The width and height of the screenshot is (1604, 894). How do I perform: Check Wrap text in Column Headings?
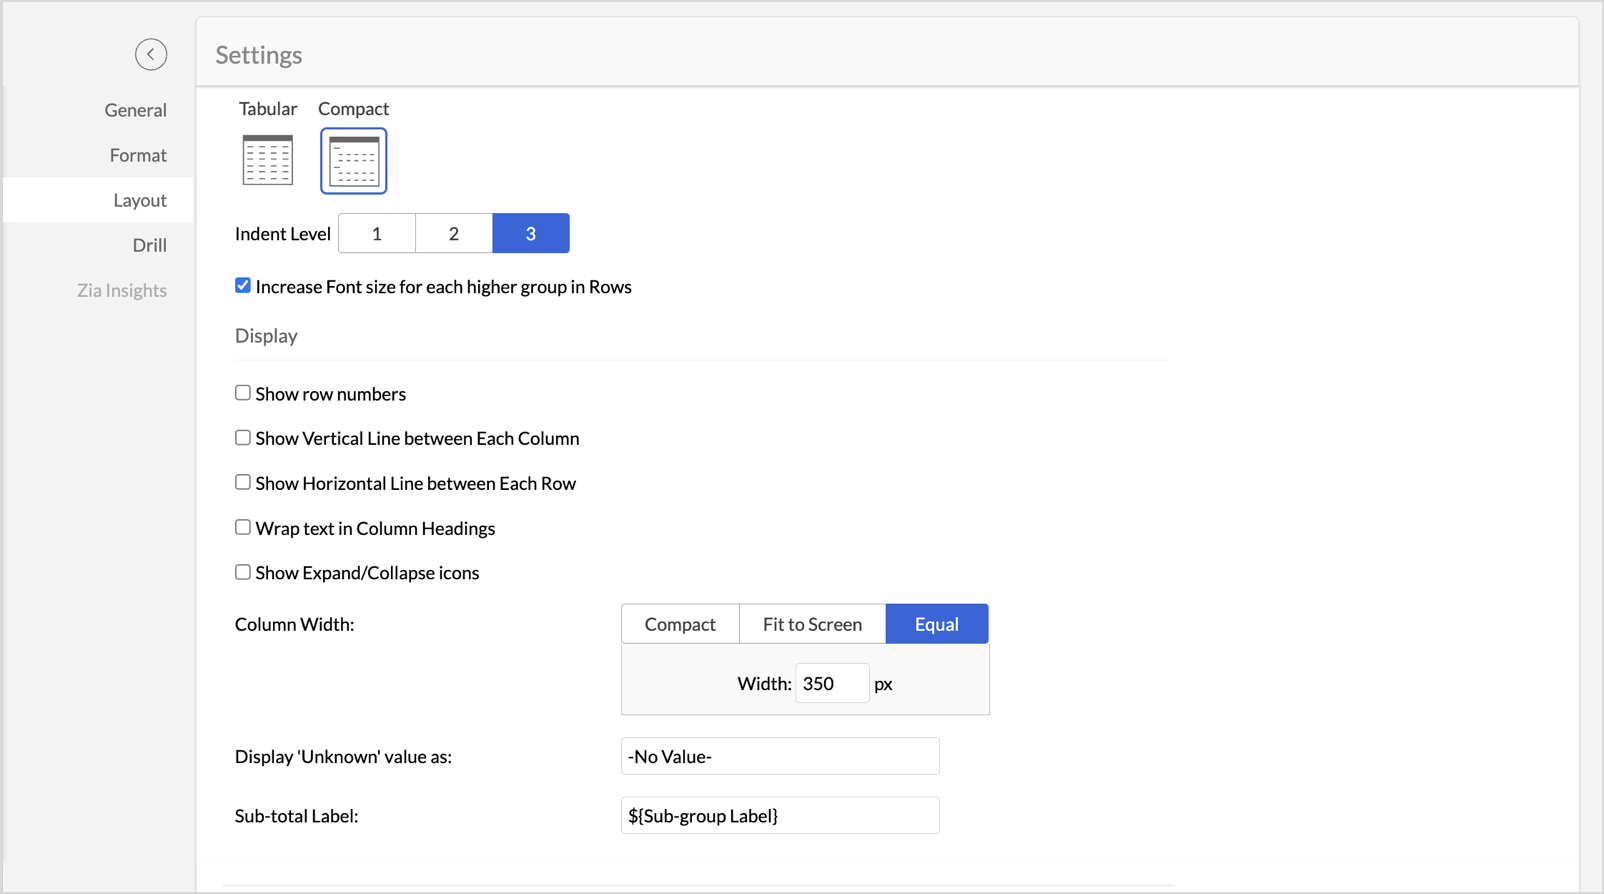[243, 527]
